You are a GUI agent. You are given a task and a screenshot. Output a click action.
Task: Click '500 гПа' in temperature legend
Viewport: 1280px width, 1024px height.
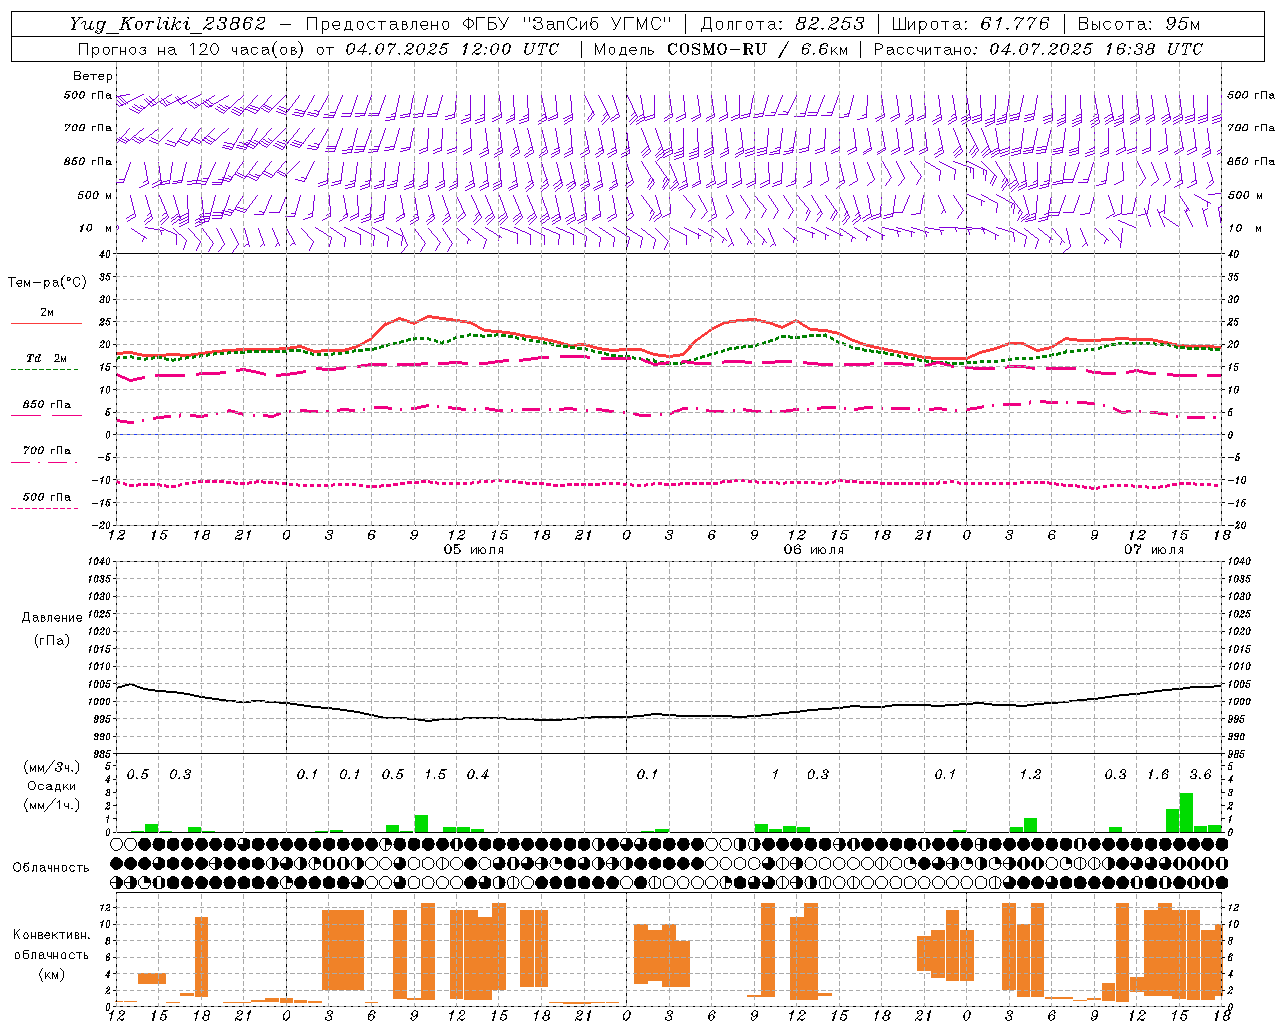(x=47, y=497)
